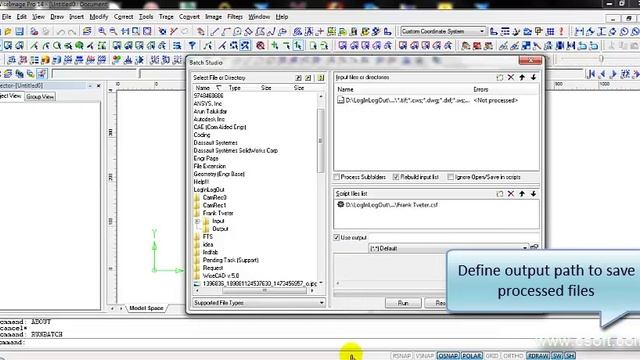Sort file list by Name column
The image size is (640, 360).
tap(203, 88)
